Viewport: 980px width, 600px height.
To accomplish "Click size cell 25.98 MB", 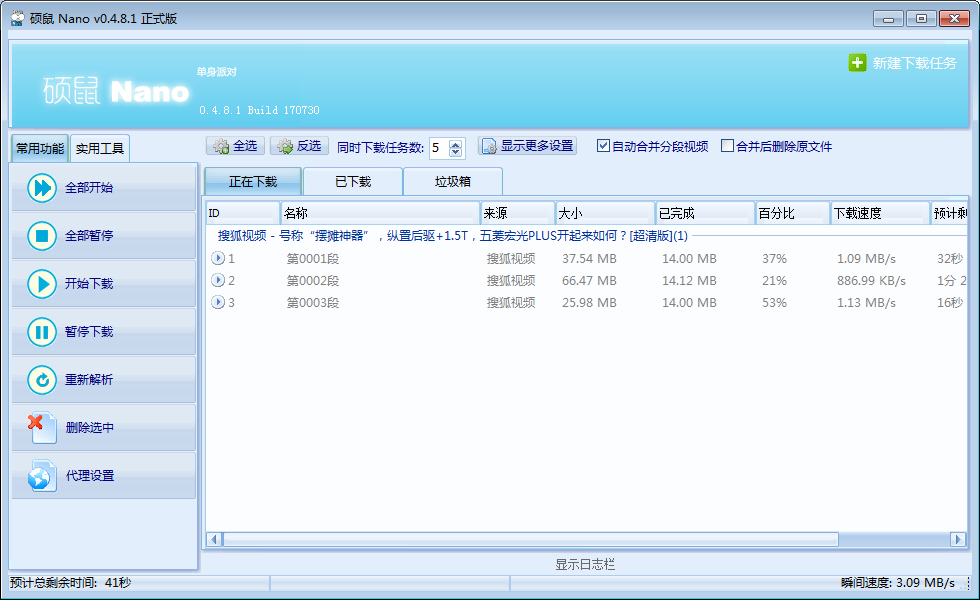I will [x=589, y=302].
